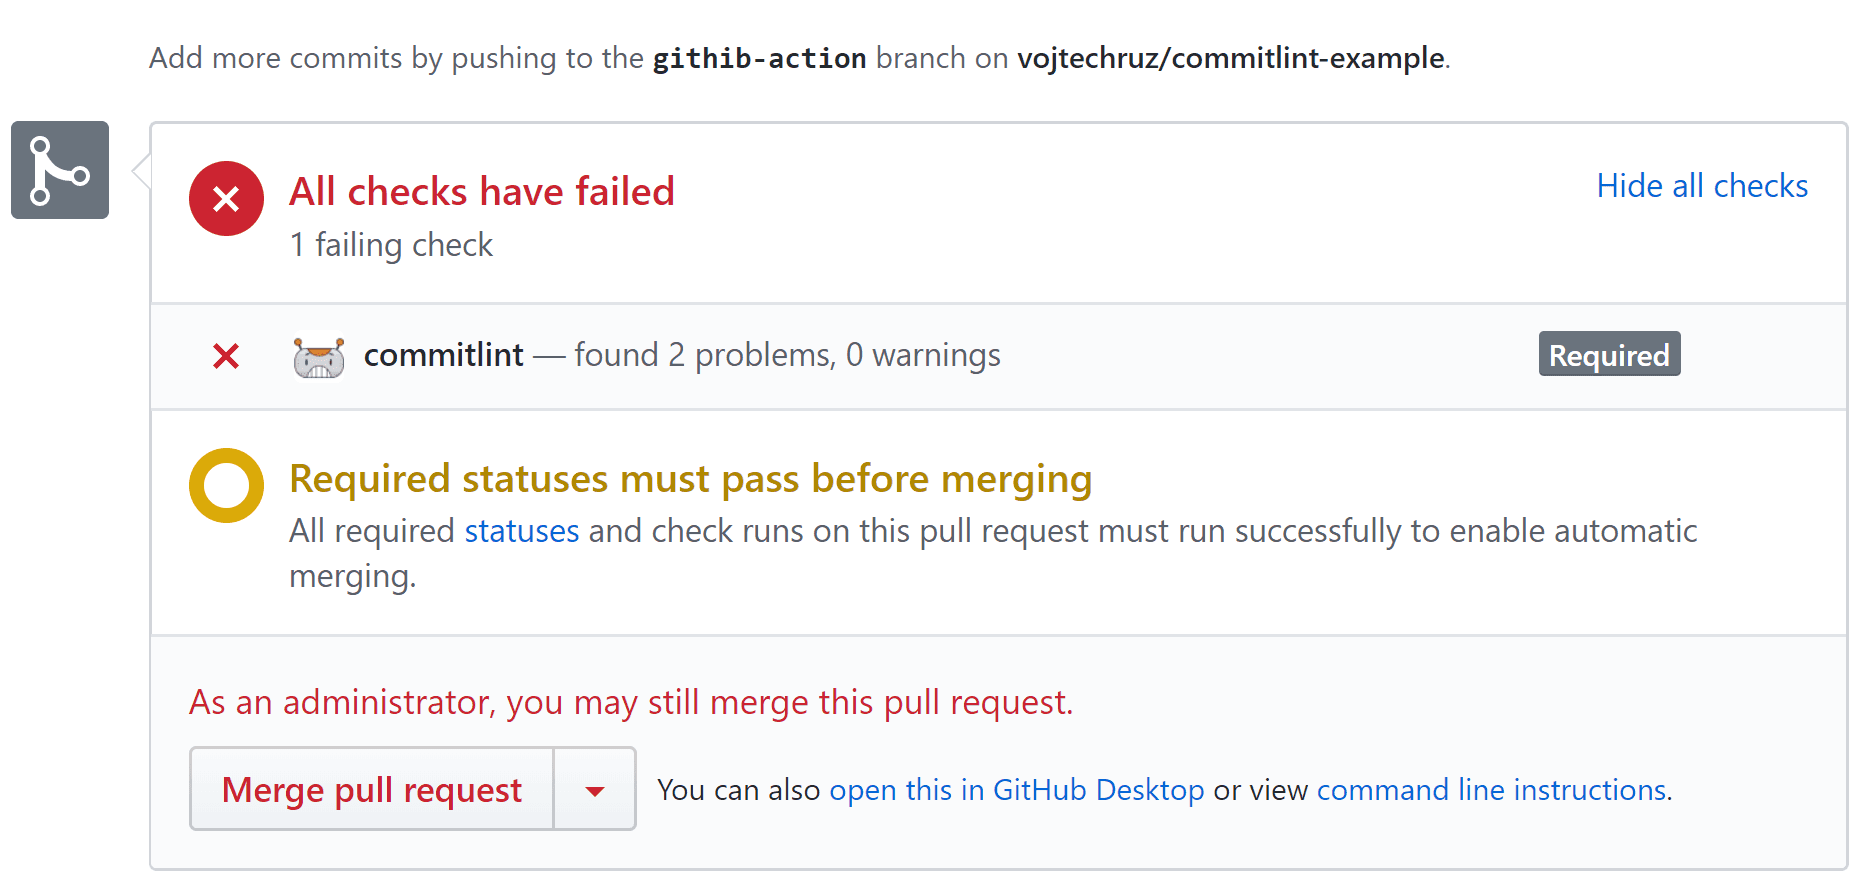Click the commitlint check name

(443, 355)
